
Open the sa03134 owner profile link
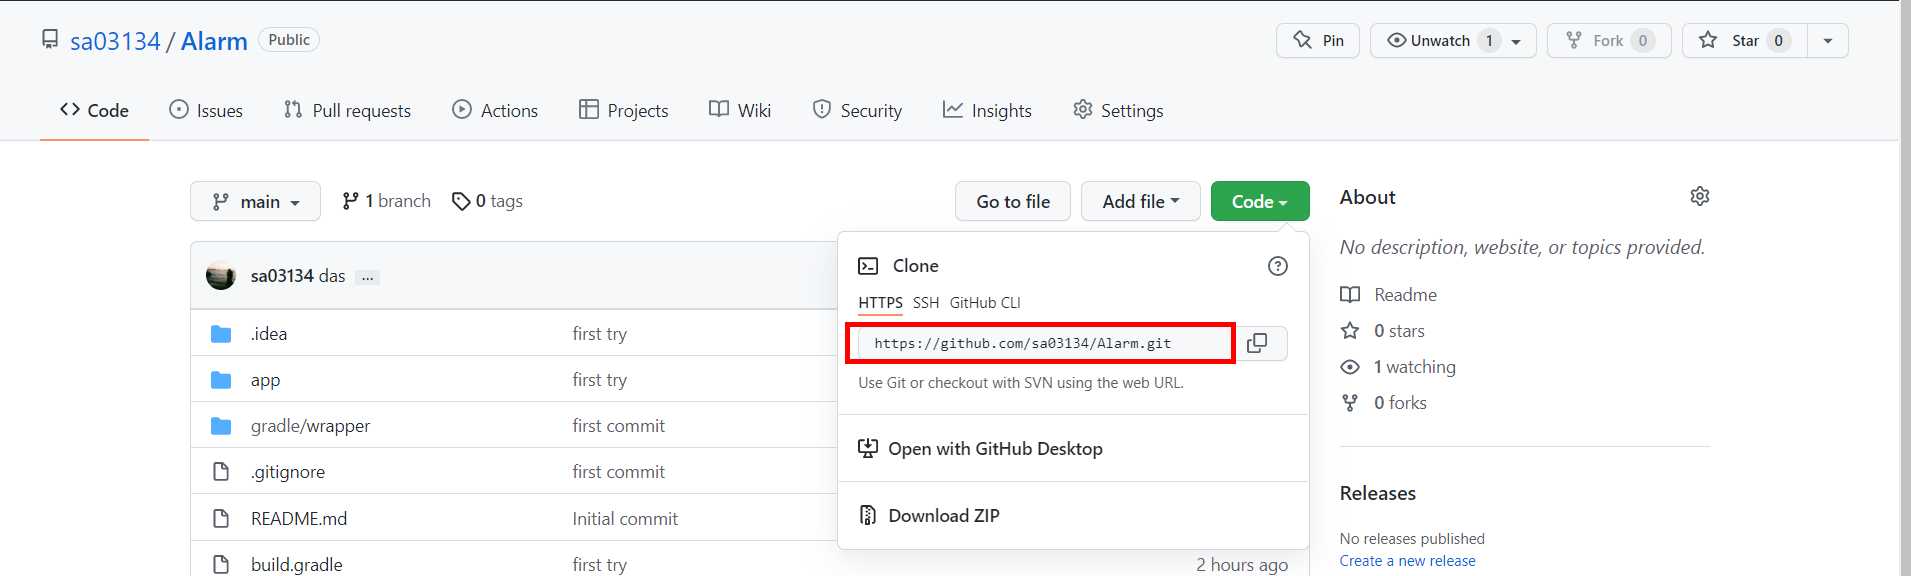point(115,41)
